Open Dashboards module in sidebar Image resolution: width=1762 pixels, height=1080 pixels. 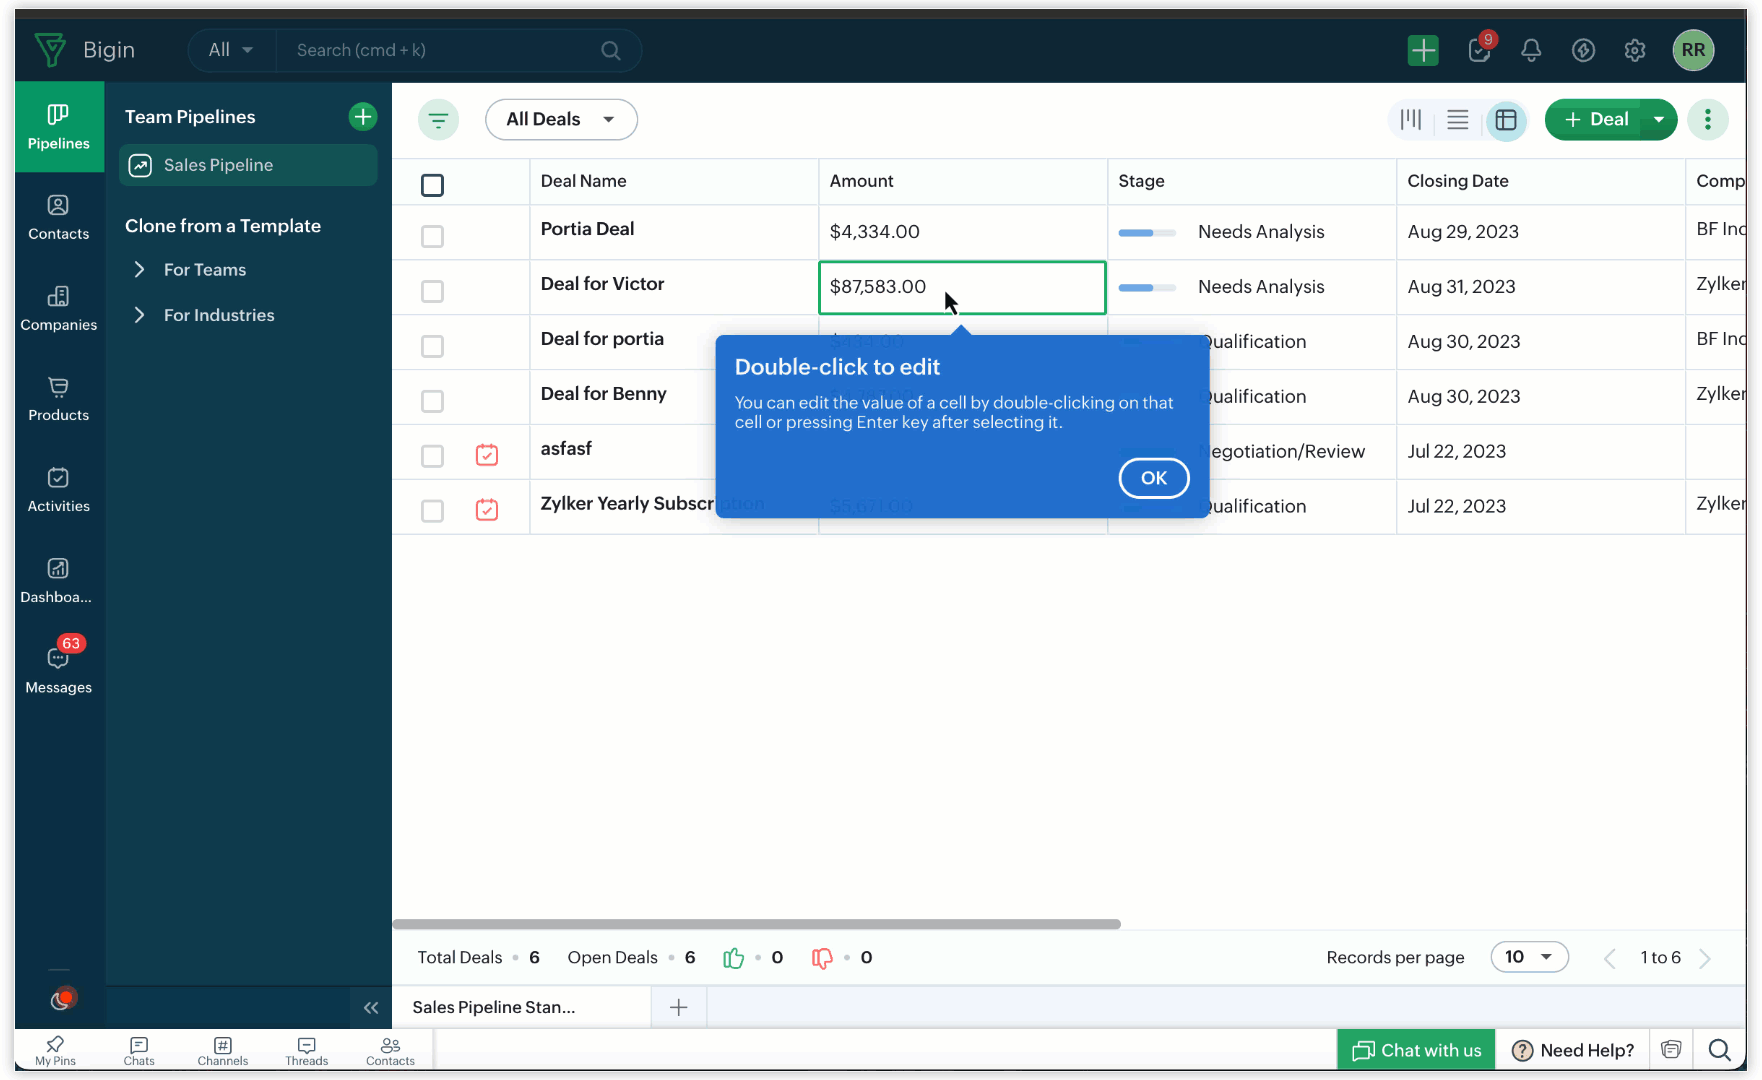click(x=59, y=580)
